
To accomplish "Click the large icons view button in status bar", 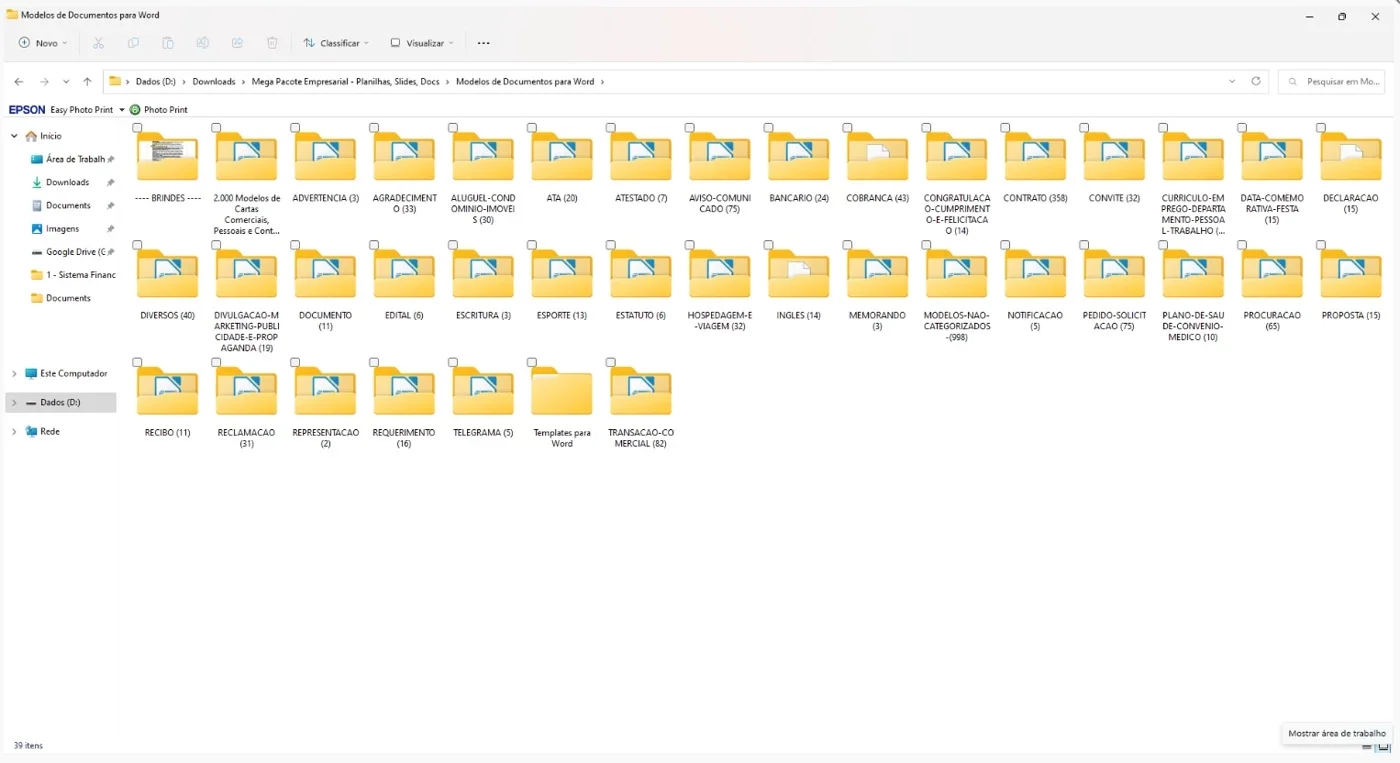I will [x=1384, y=746].
